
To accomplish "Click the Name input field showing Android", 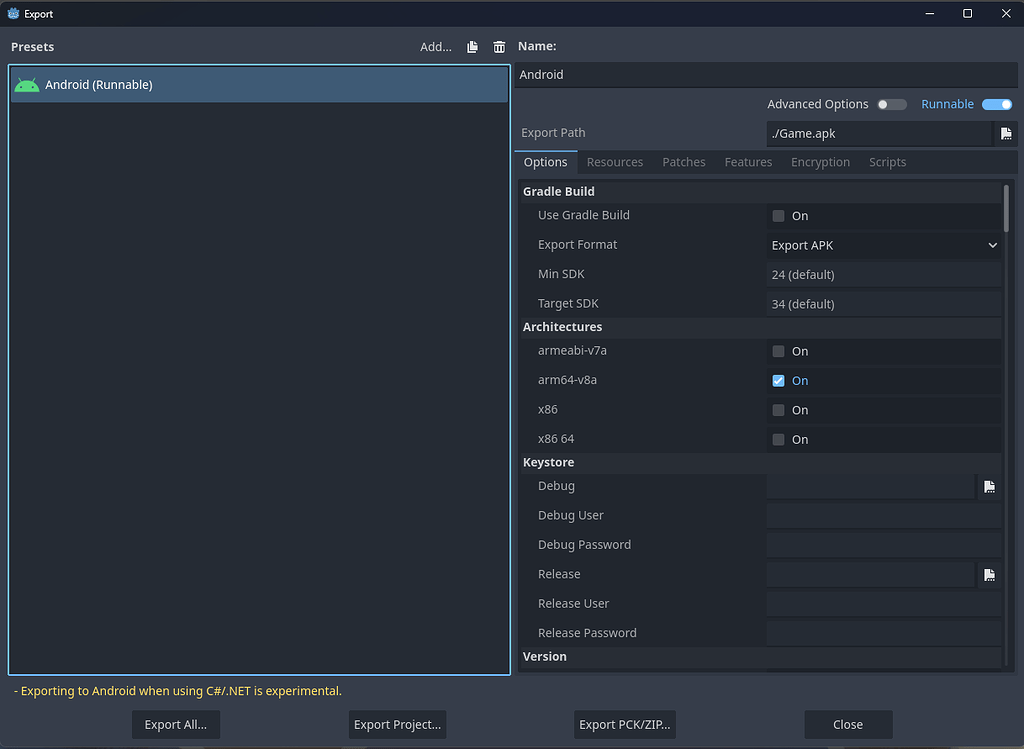I will (767, 74).
